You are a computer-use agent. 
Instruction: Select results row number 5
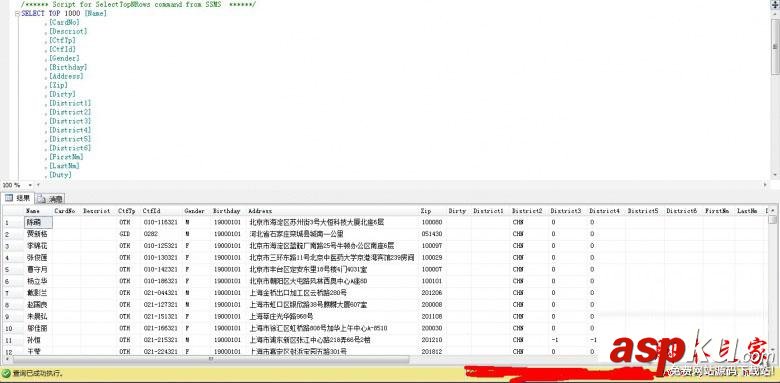(x=13, y=269)
